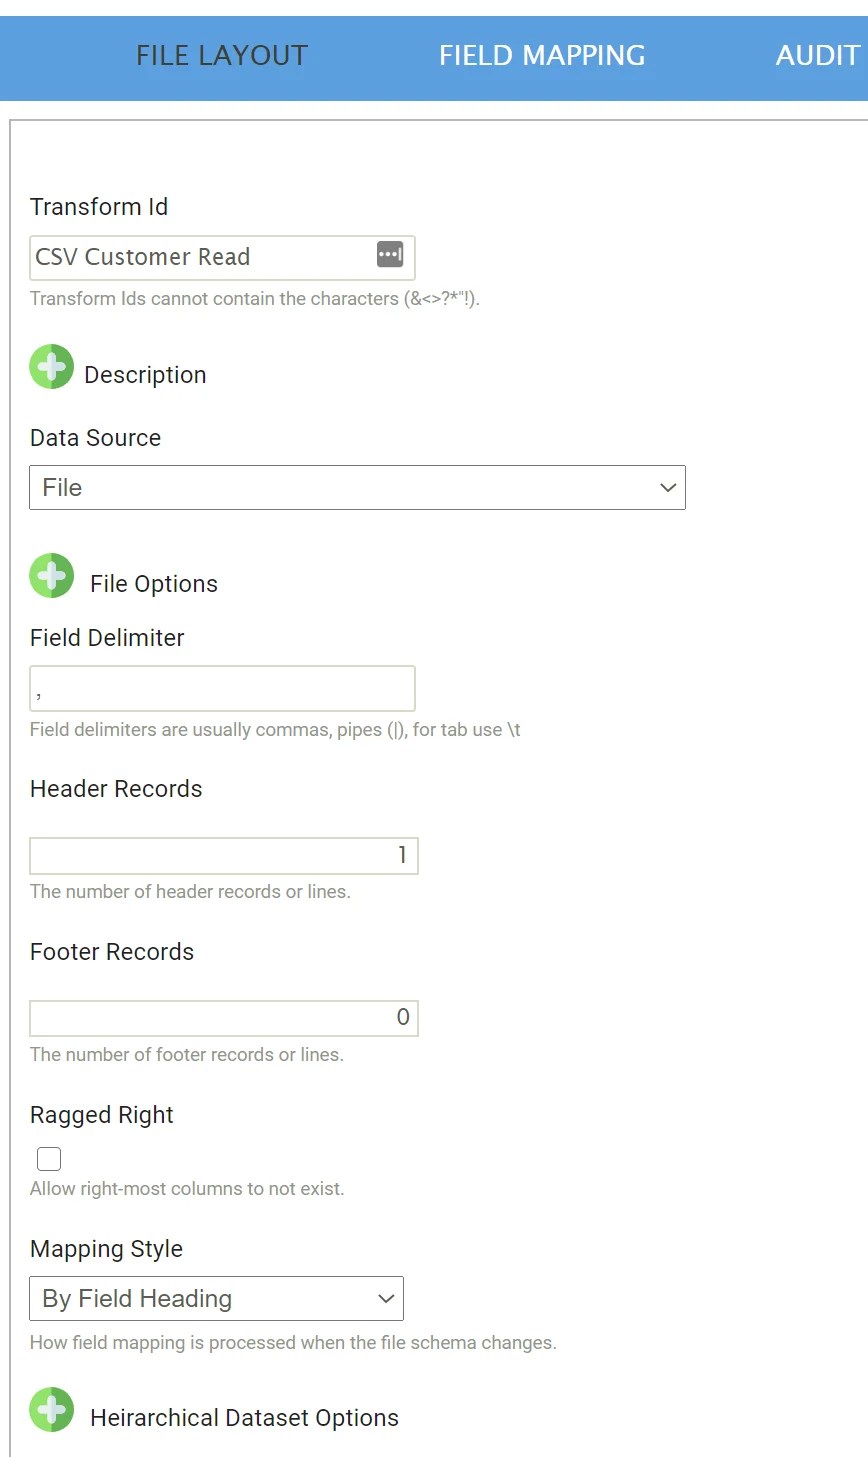Open the AUDIT tab
The height and width of the screenshot is (1457, 868).
pyautogui.click(x=818, y=55)
